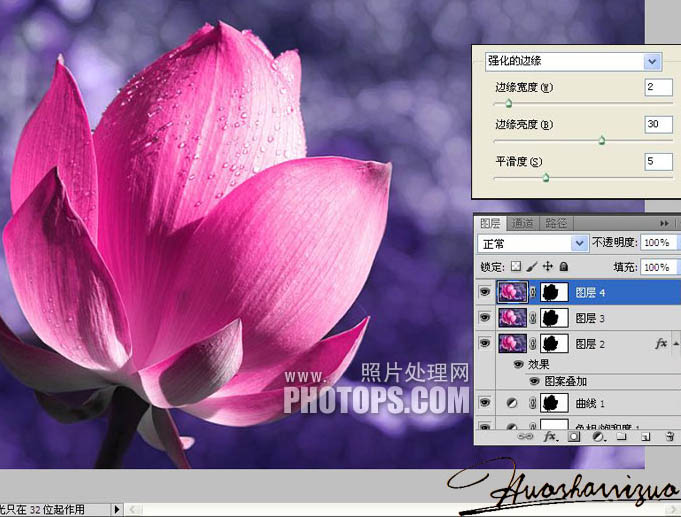Enable lock transparent pixels icon
681x517 pixels.
pos(516,267)
